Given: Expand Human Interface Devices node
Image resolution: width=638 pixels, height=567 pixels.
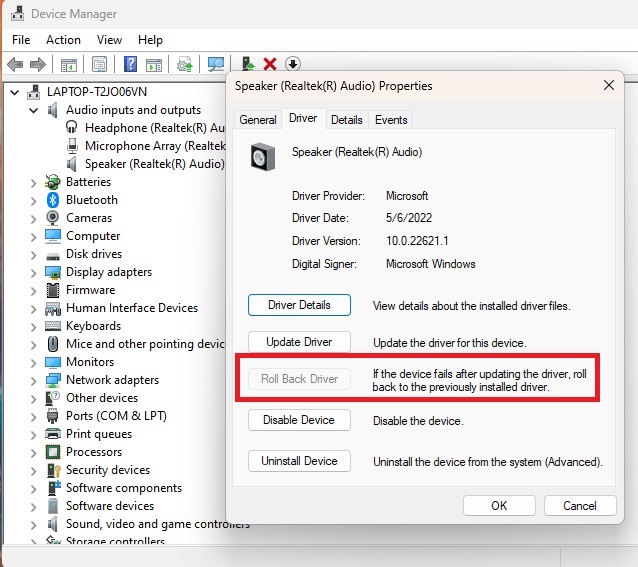Looking at the screenshot, I should click(34, 309).
